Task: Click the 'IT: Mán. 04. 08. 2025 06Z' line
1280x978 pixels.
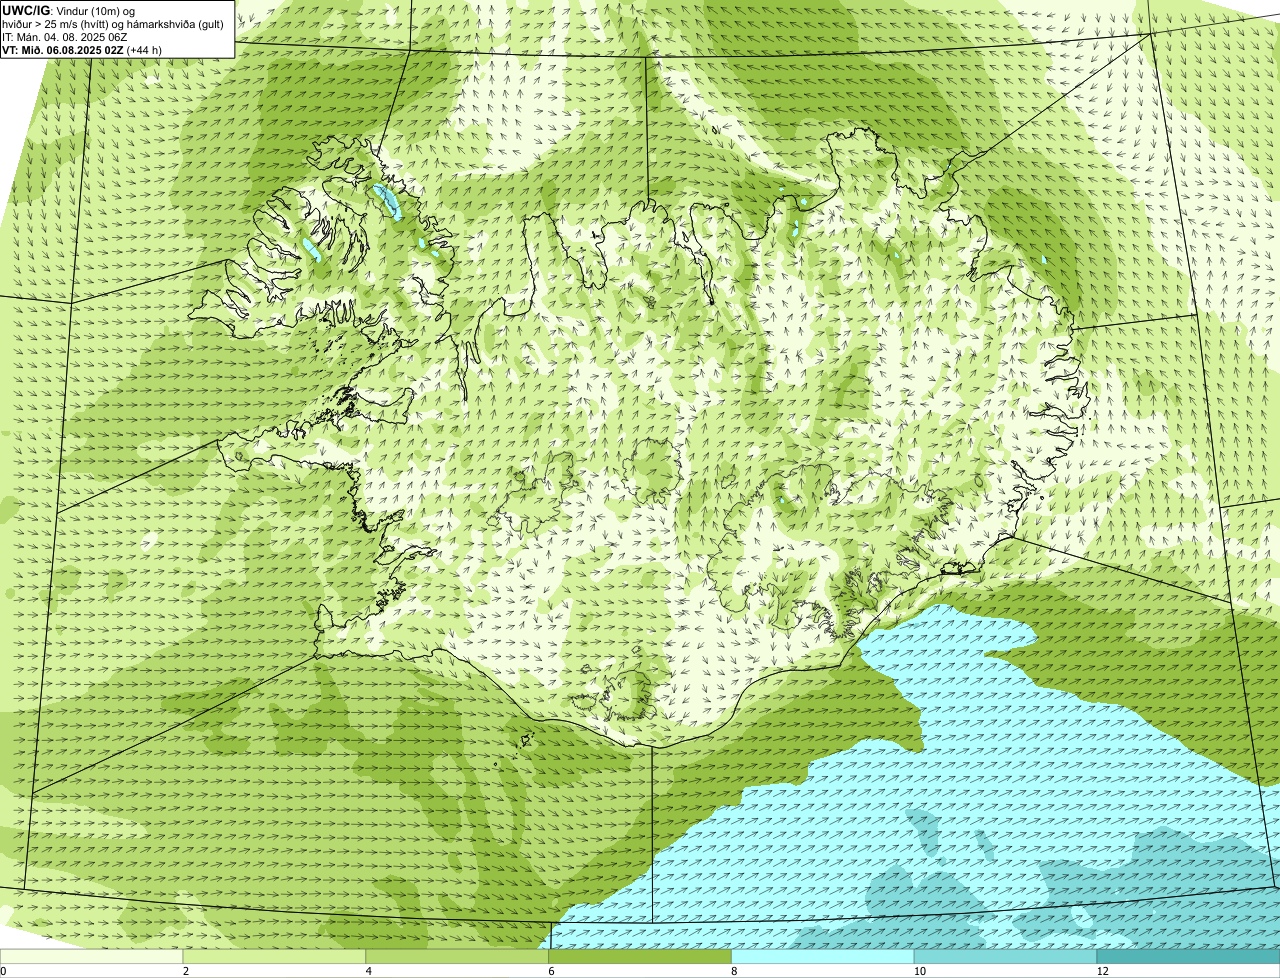Action: [x=65, y=37]
